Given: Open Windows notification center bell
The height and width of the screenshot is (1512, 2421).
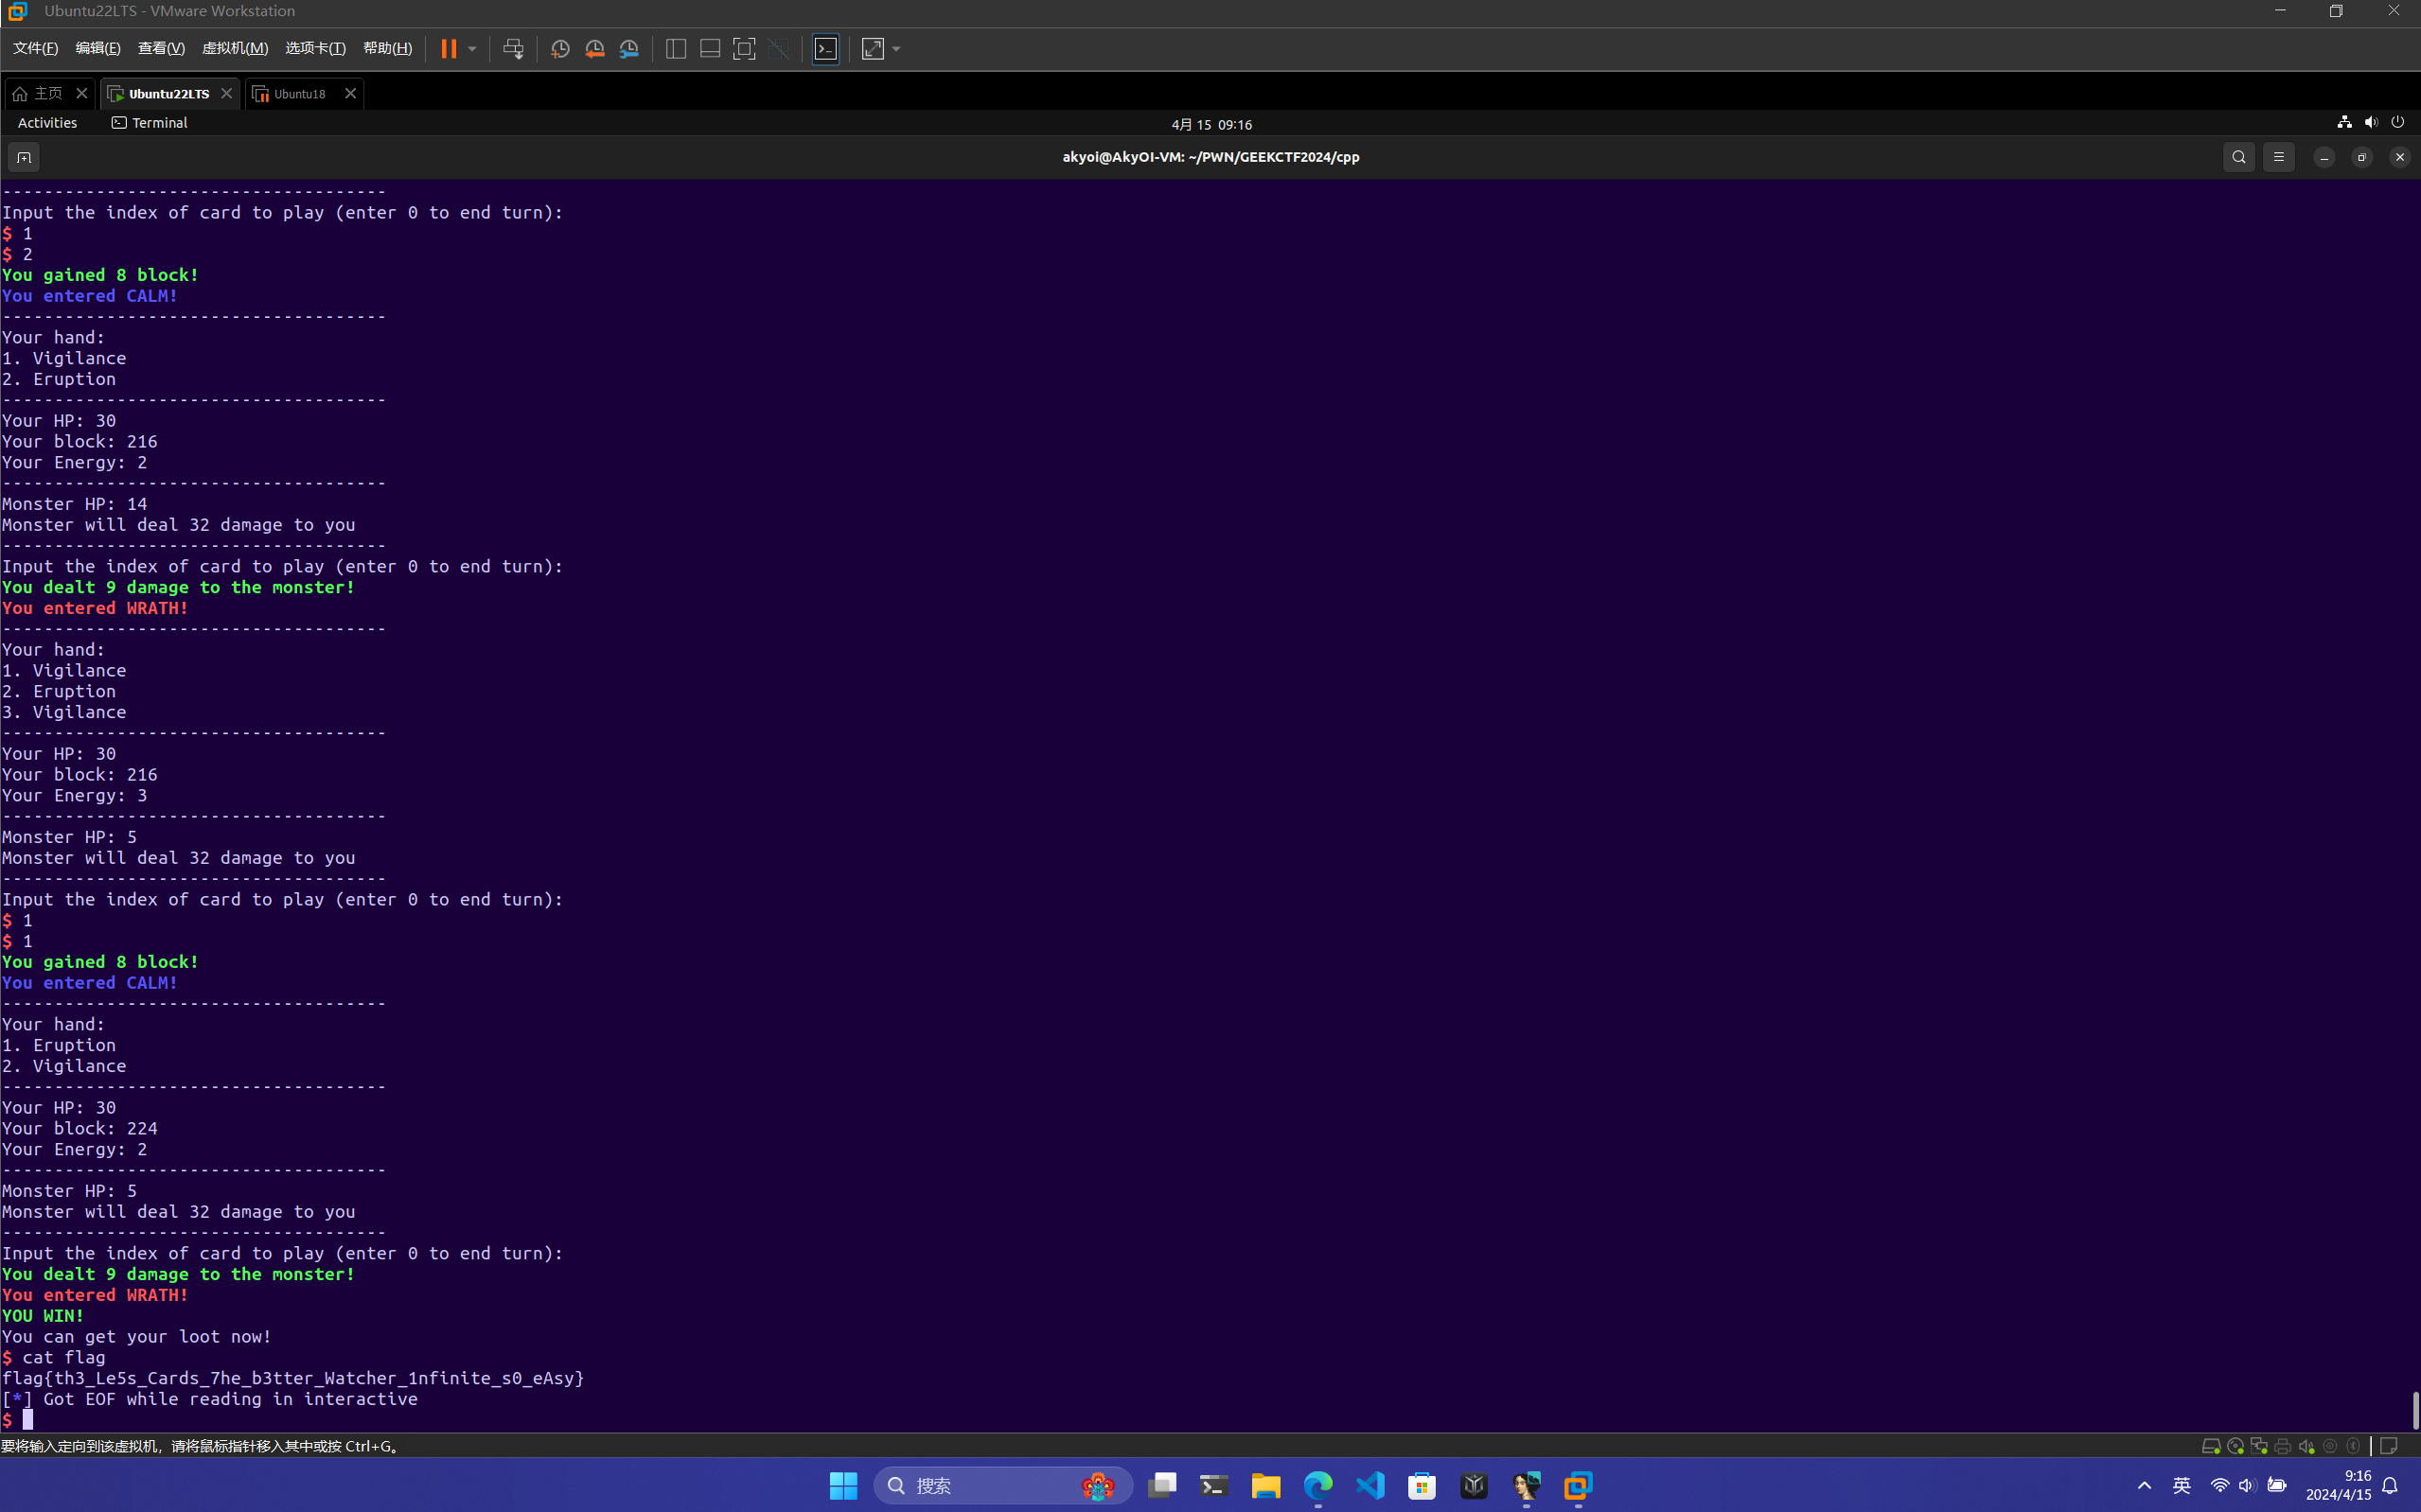Looking at the screenshot, I should coord(2390,1486).
